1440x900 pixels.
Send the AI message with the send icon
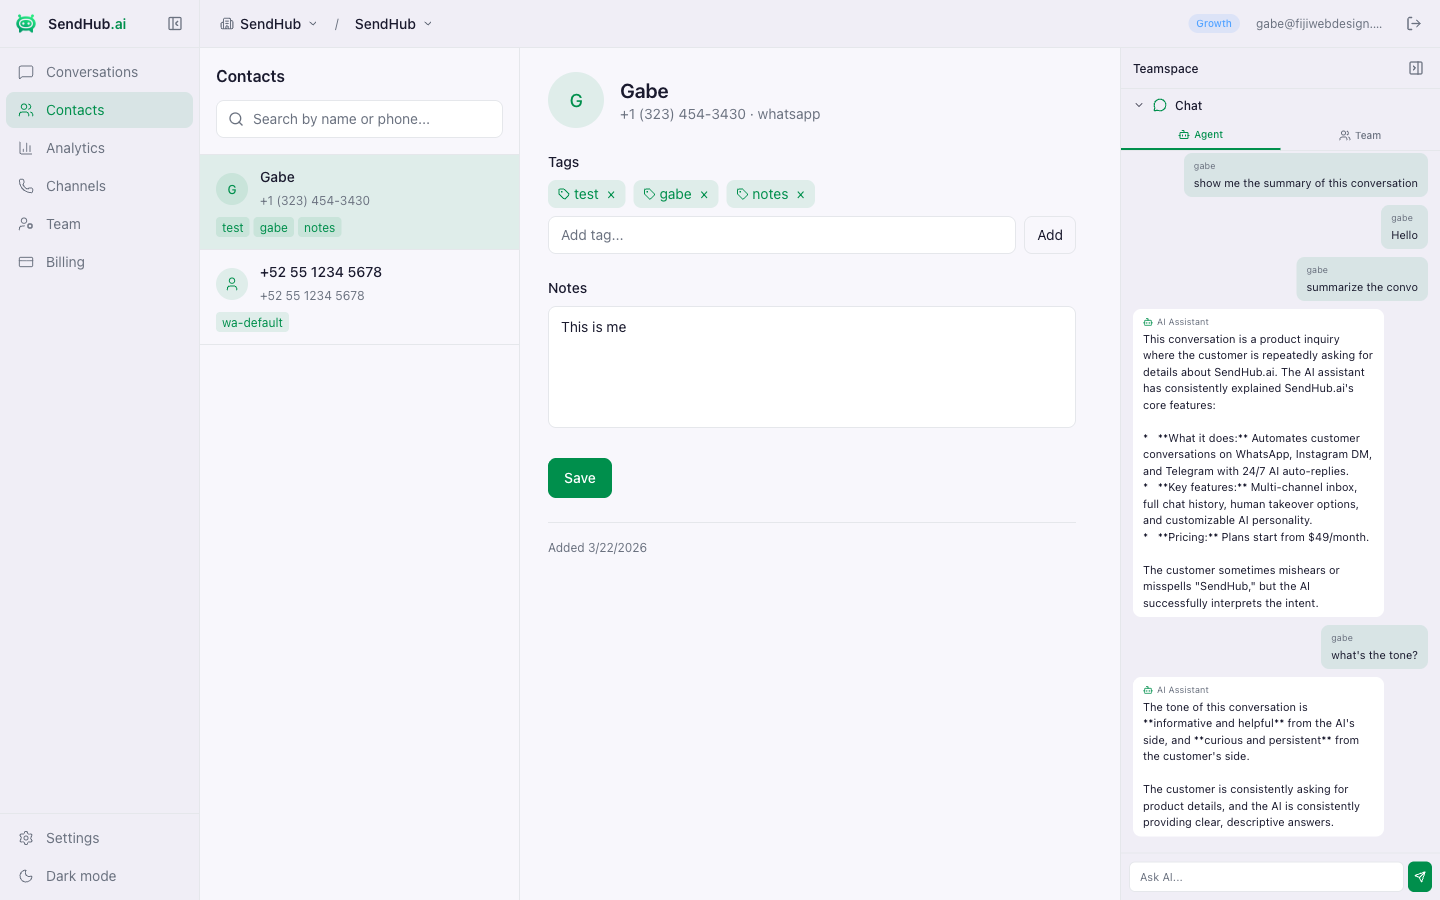tap(1420, 877)
